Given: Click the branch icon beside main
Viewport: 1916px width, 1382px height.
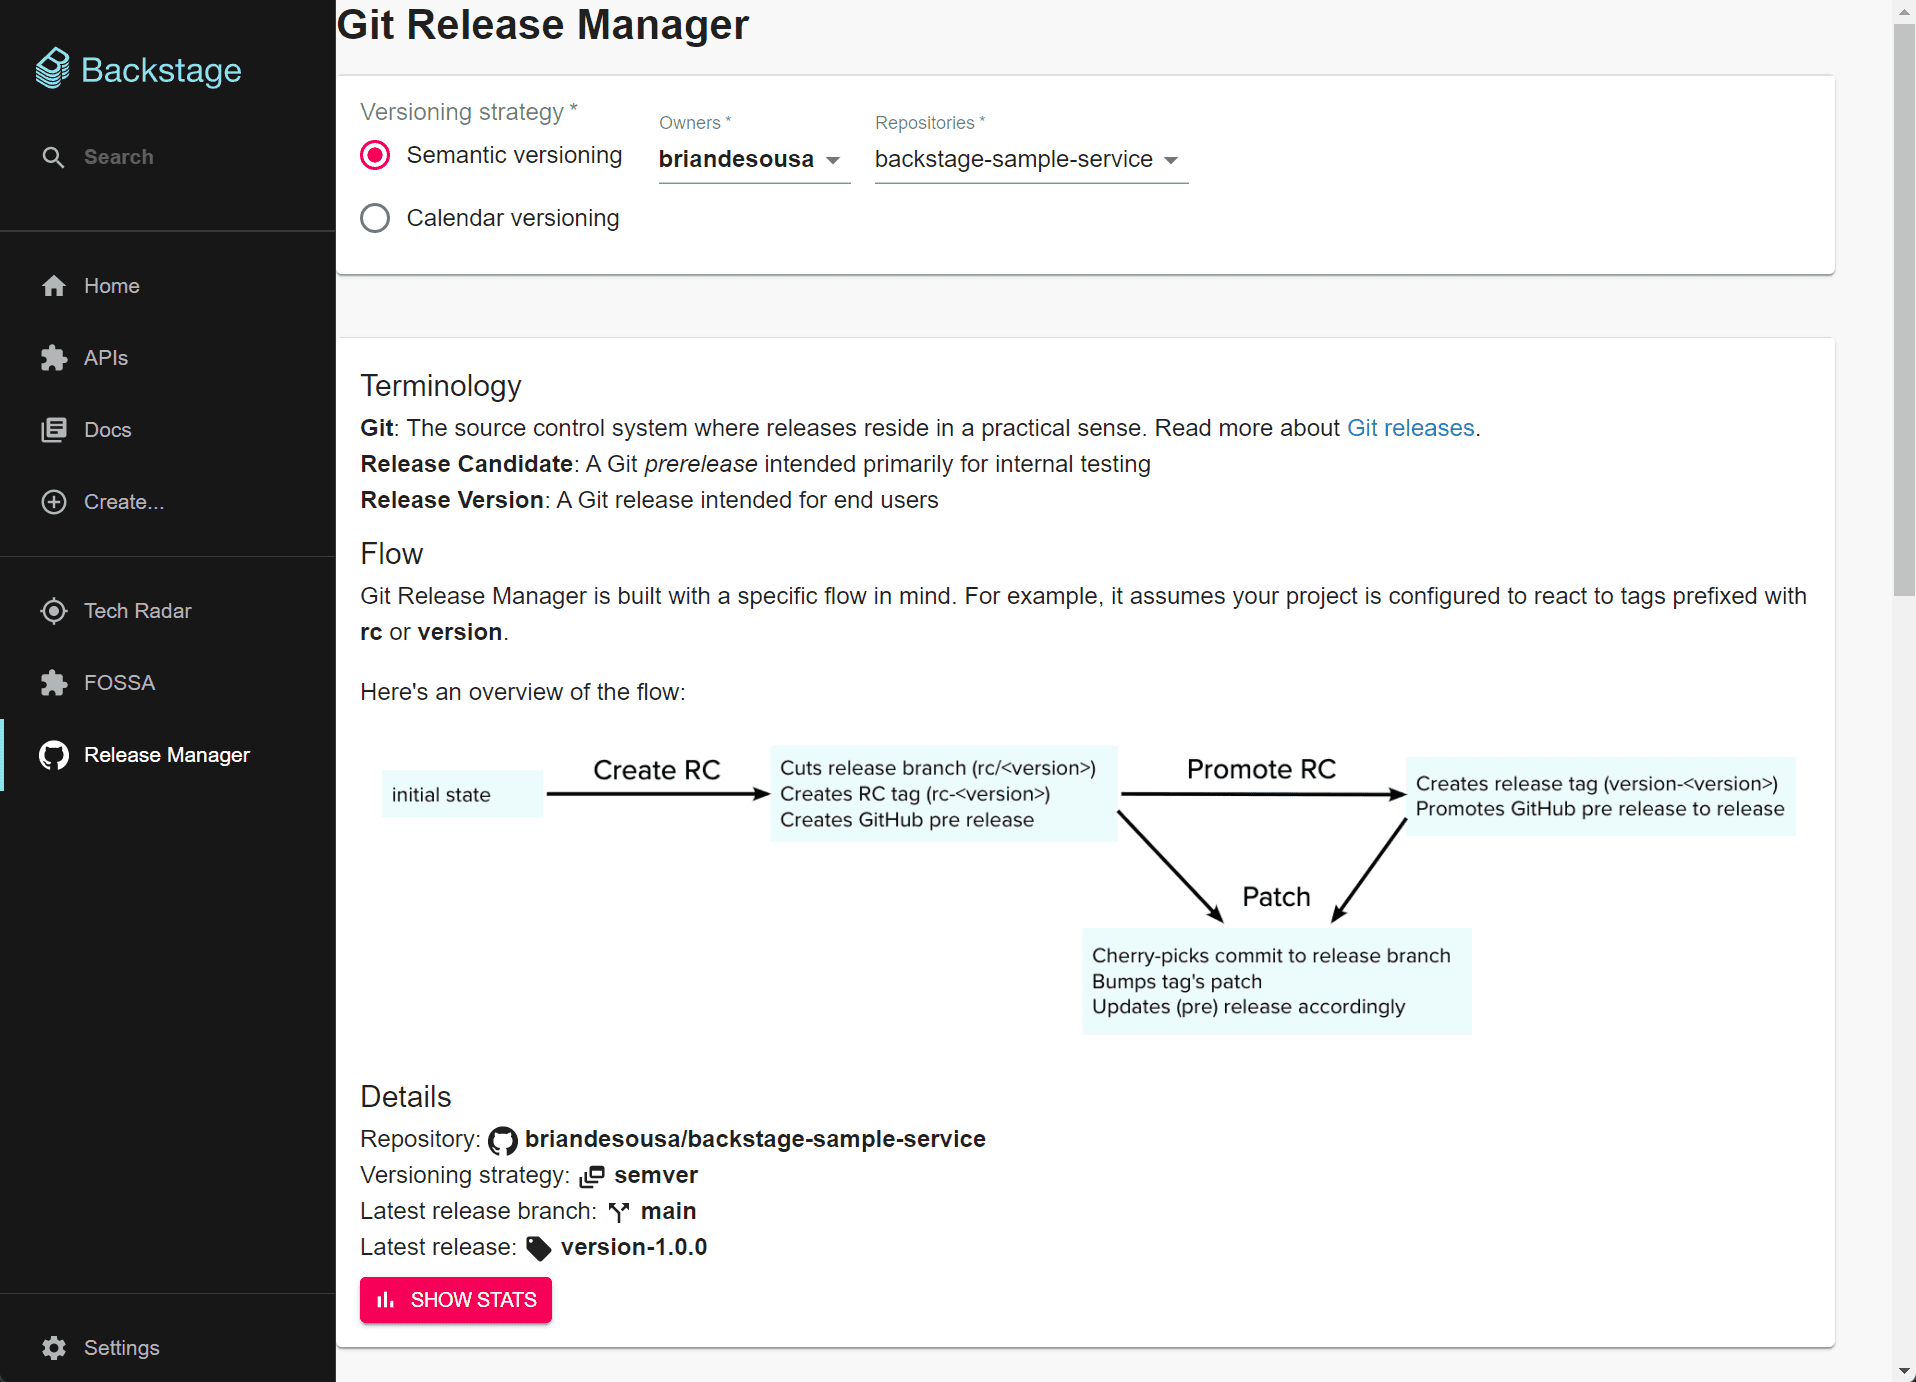Looking at the screenshot, I should tap(619, 1212).
